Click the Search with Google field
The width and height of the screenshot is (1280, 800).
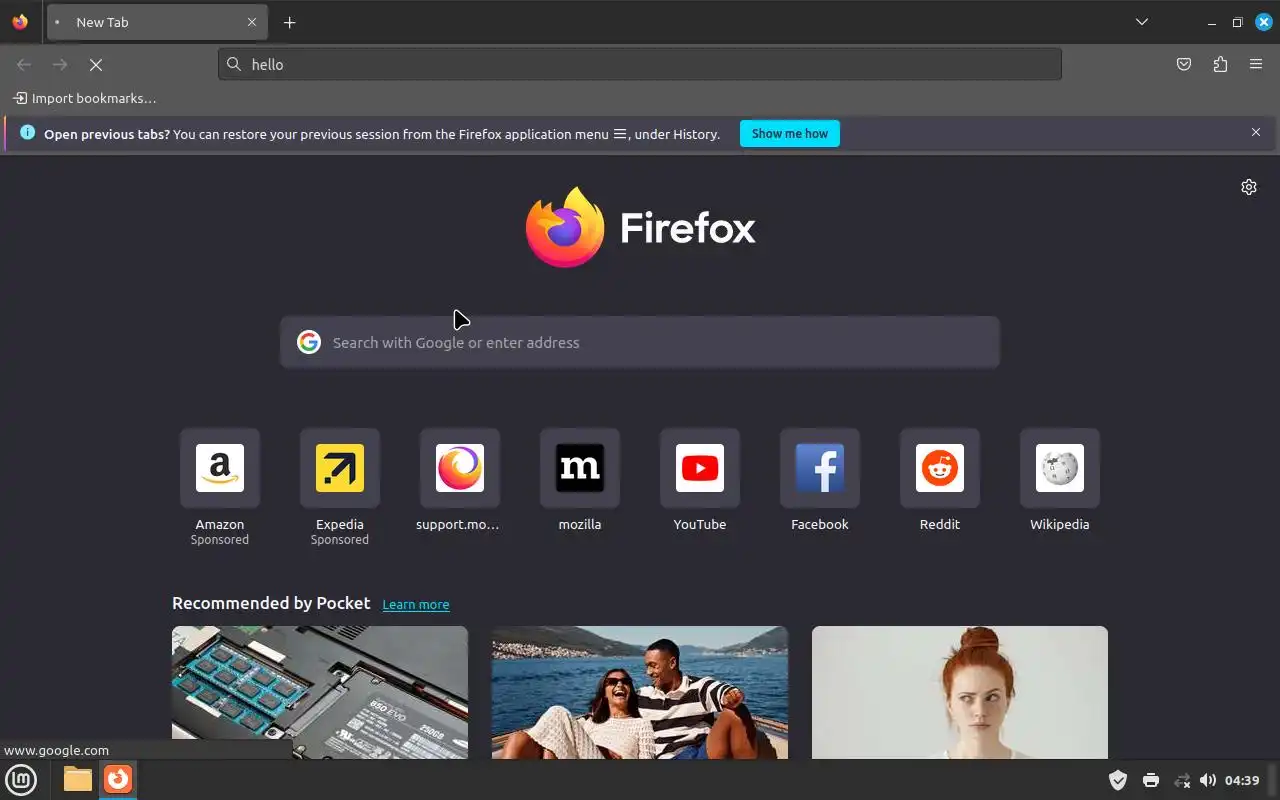click(x=640, y=342)
